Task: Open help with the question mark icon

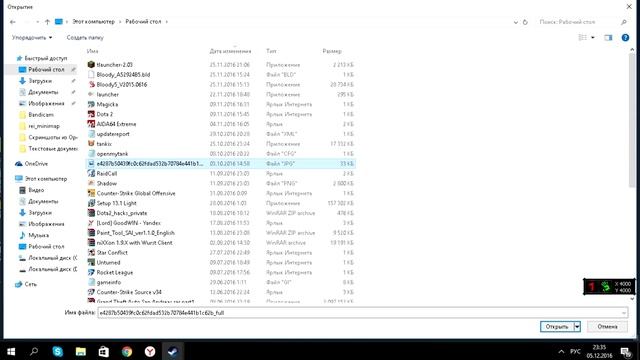Action: 625,38
